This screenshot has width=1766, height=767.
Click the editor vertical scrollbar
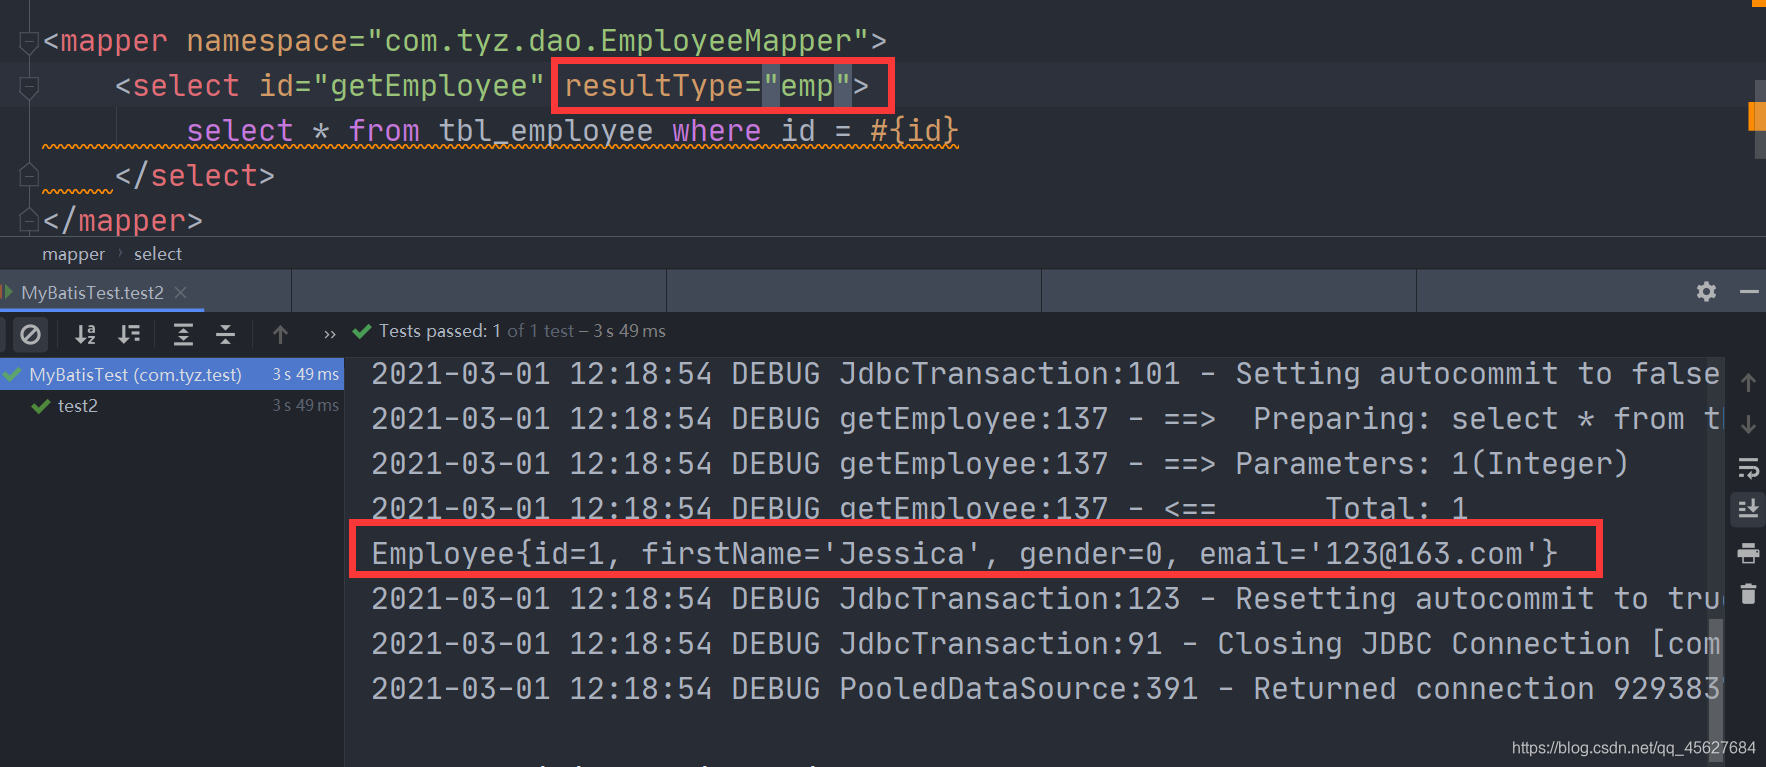(1760, 120)
